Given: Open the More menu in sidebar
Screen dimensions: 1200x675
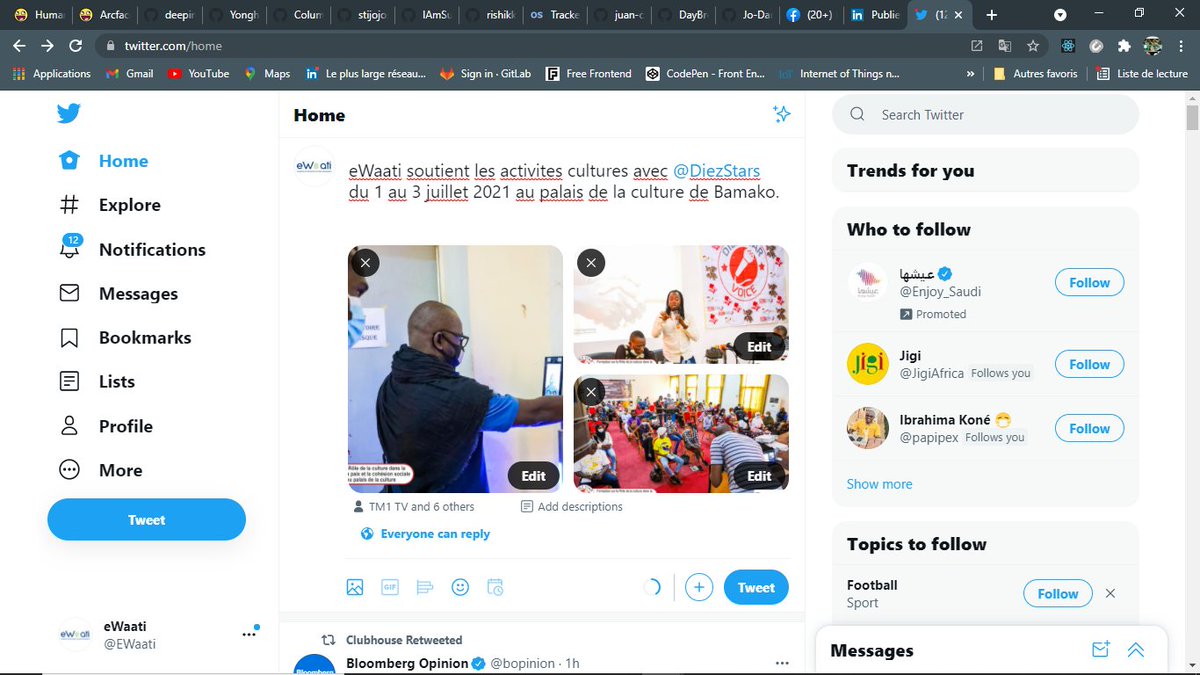Looking at the screenshot, I should tap(100, 470).
